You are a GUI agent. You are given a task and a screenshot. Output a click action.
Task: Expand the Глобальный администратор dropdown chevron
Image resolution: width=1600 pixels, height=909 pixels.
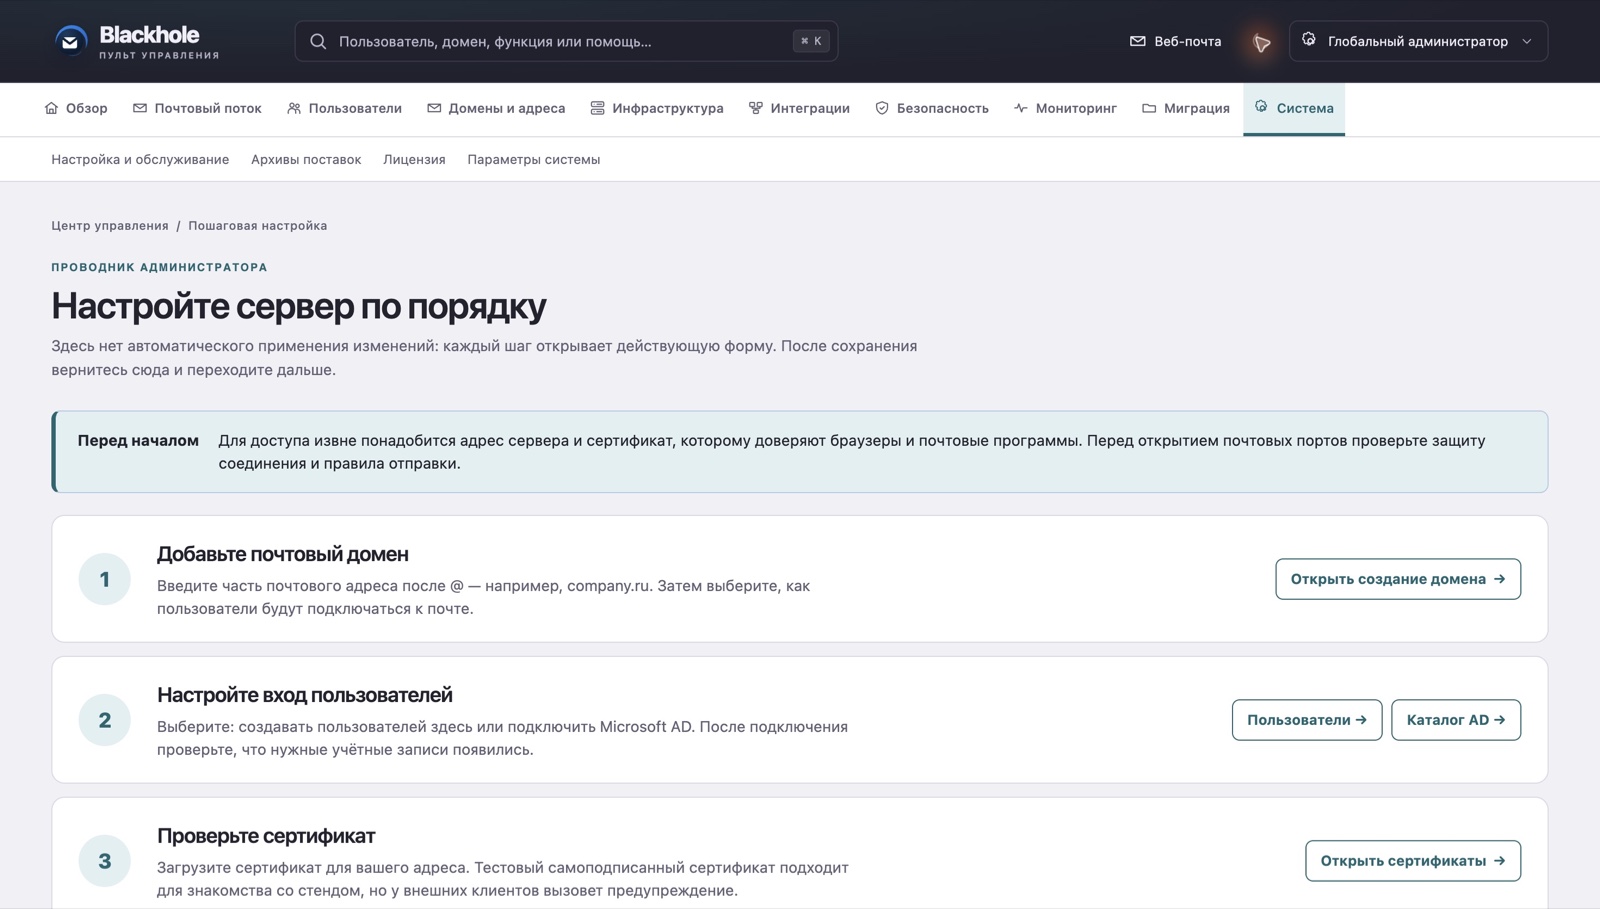[1527, 41]
